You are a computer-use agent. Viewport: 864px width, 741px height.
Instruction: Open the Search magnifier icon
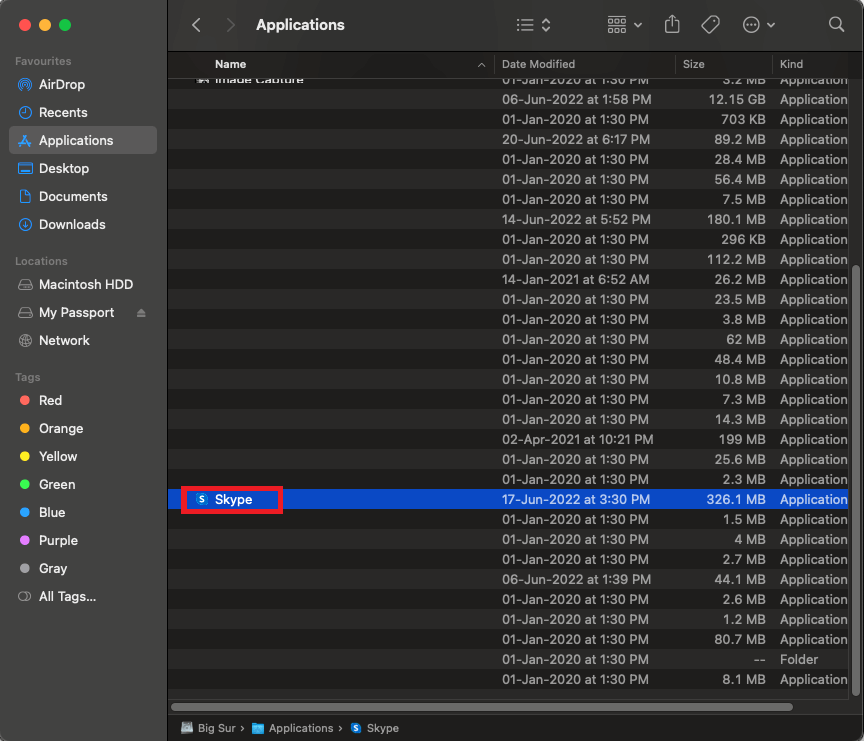pyautogui.click(x=836, y=25)
